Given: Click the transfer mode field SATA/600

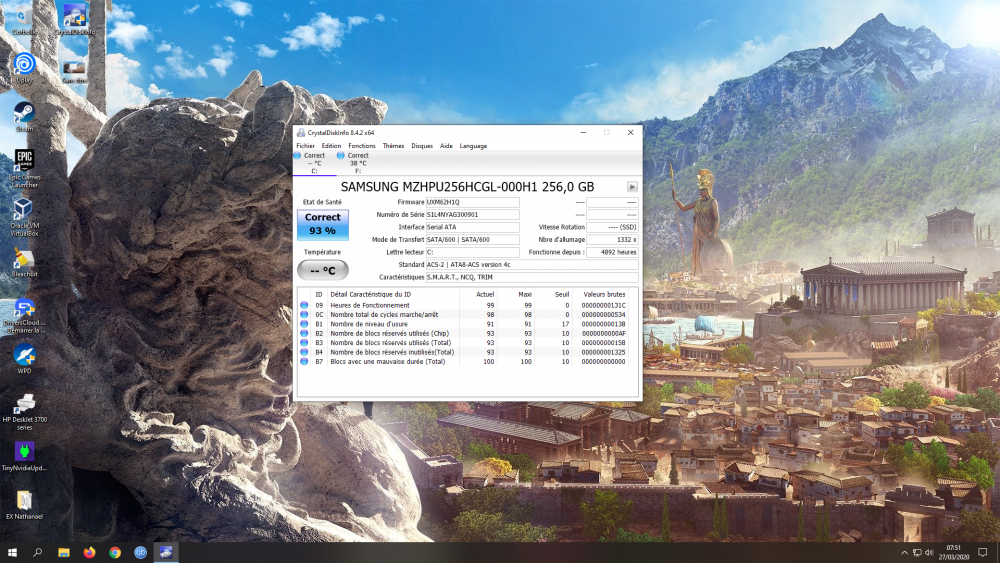Looking at the screenshot, I should [473, 240].
